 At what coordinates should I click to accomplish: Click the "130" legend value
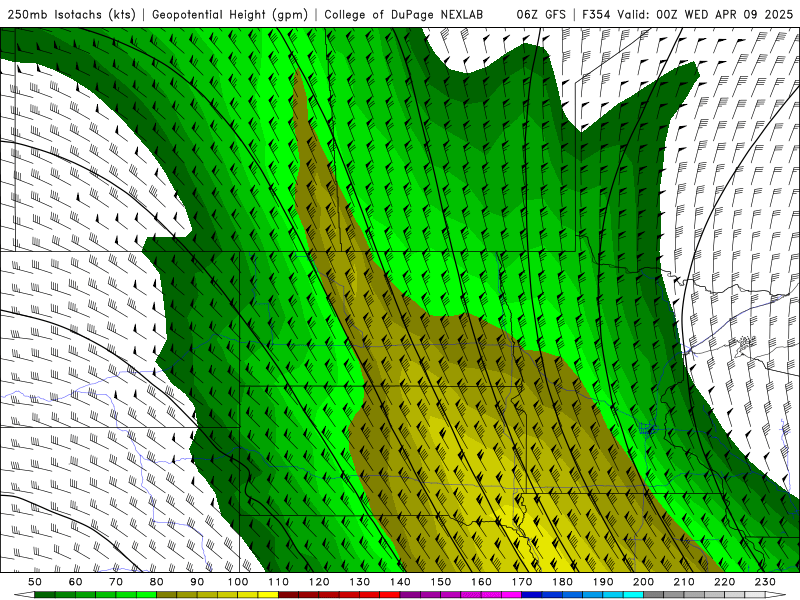pyautogui.click(x=360, y=582)
